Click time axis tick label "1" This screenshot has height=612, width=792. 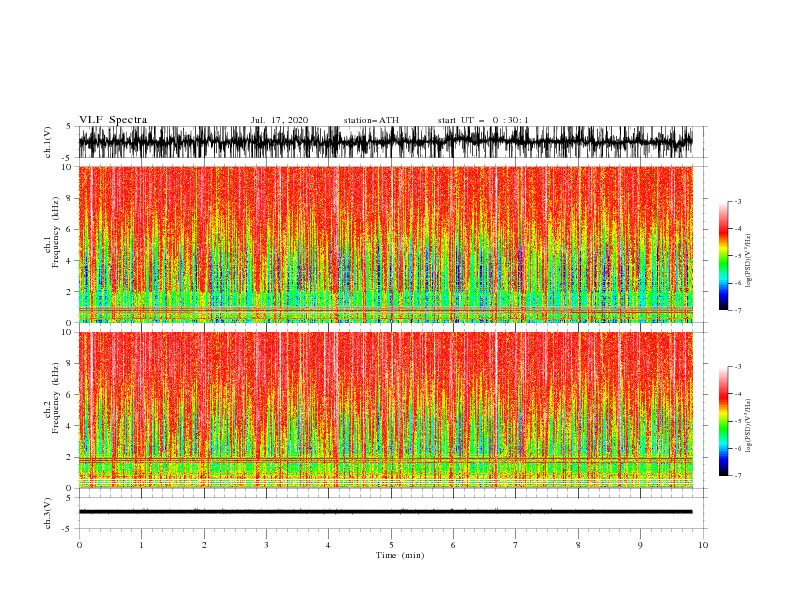[141, 545]
